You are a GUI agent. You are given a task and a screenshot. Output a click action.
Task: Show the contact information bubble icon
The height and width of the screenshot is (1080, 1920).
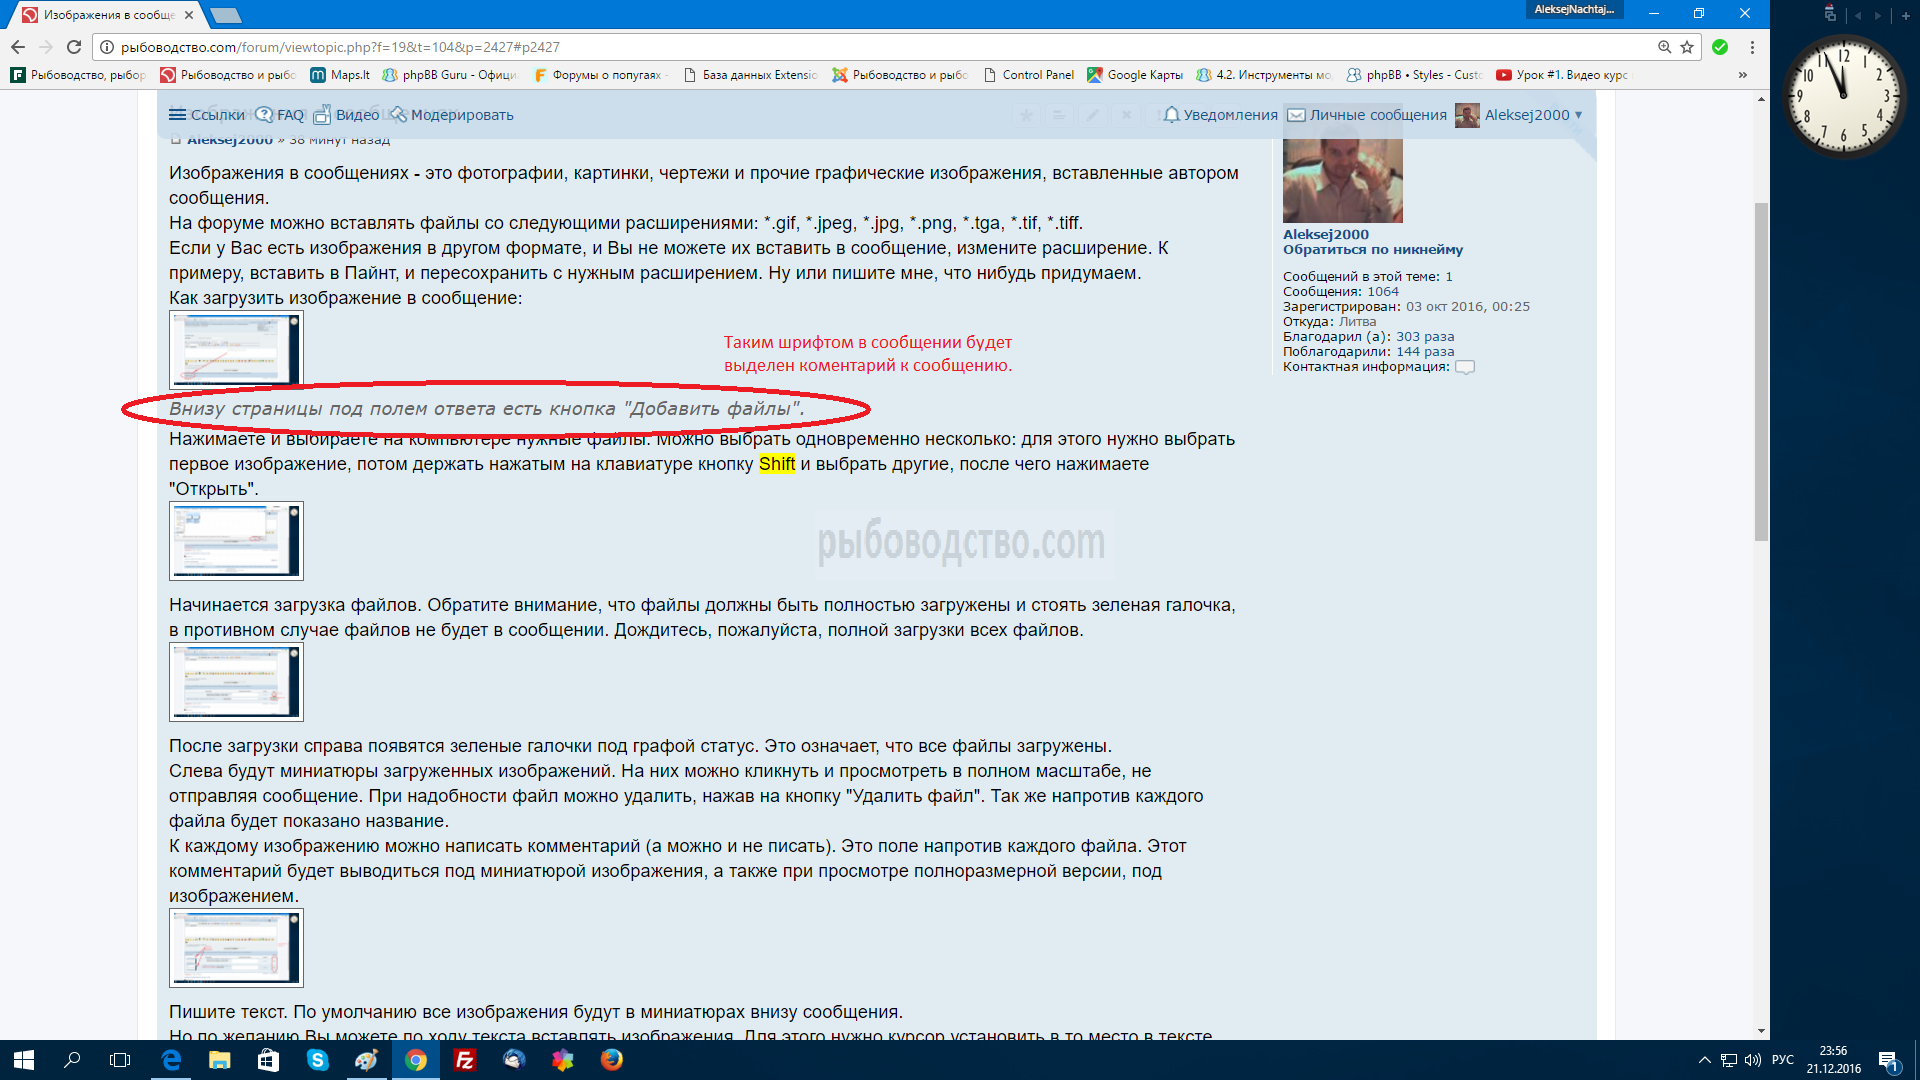pos(1465,367)
